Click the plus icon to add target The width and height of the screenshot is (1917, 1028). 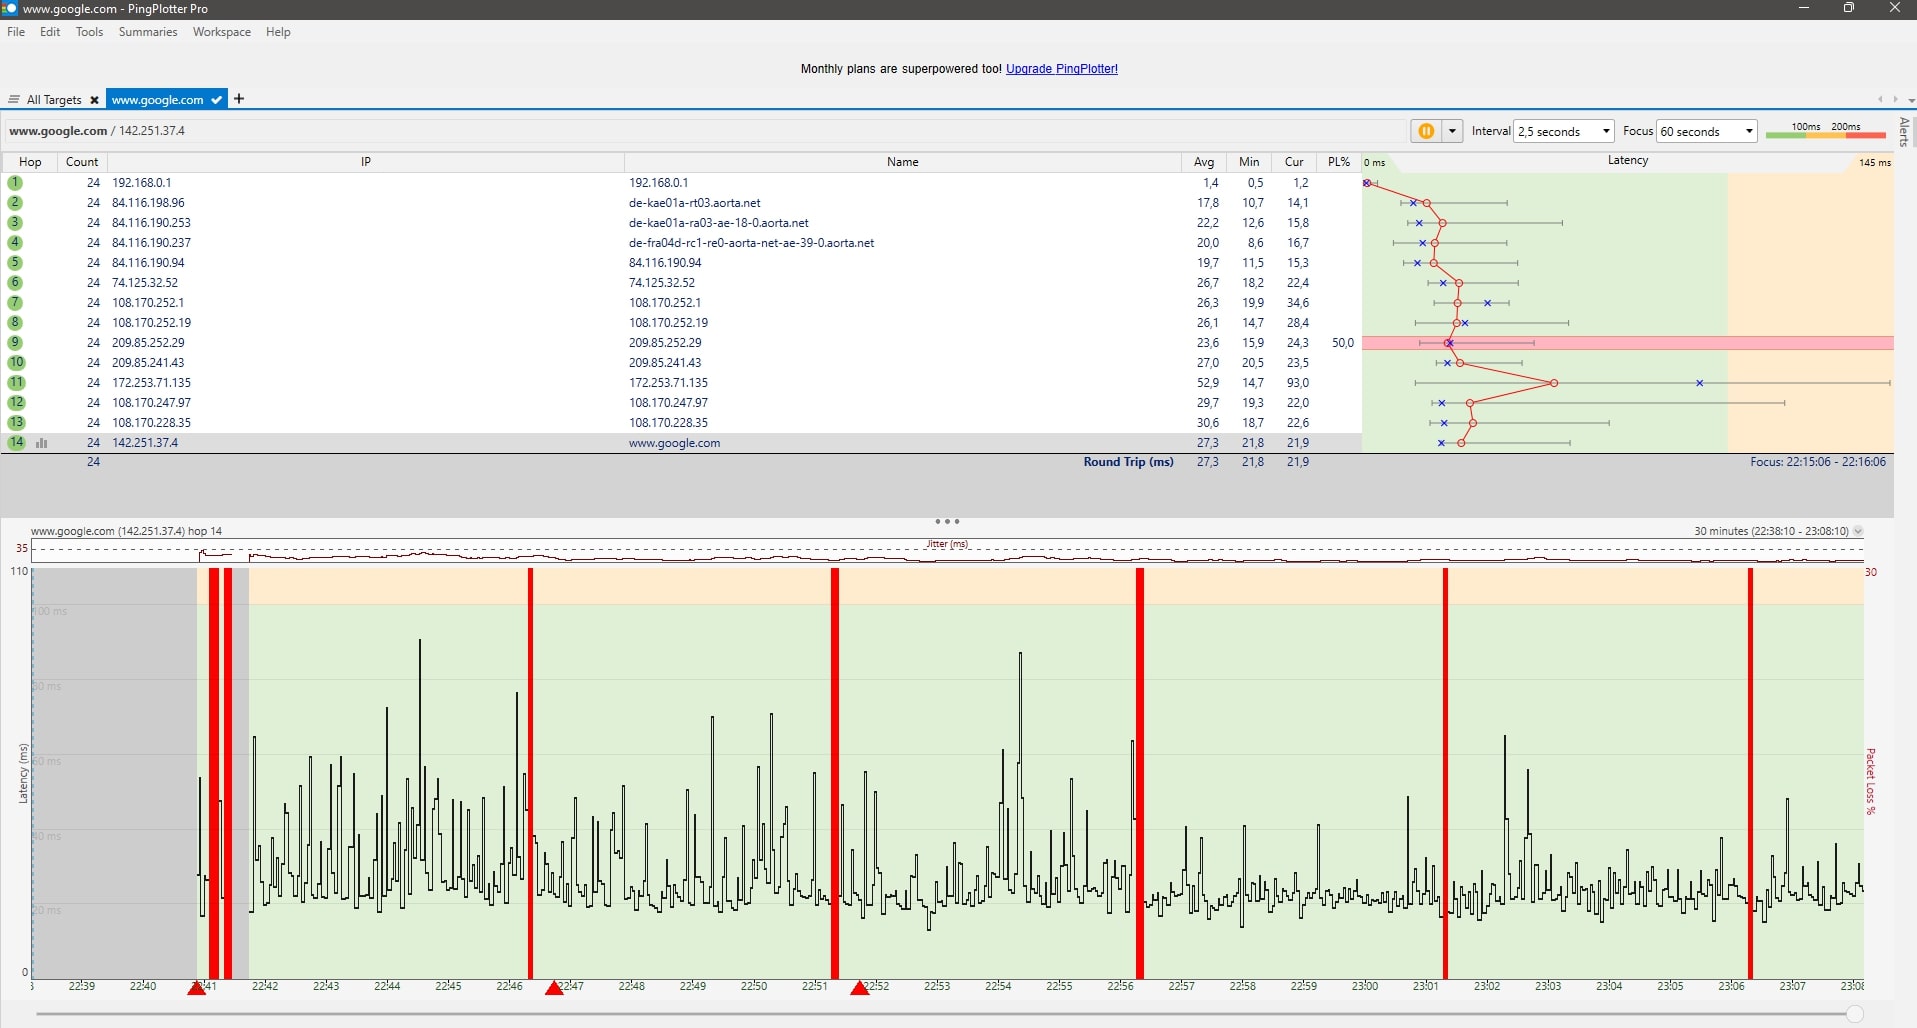[239, 99]
